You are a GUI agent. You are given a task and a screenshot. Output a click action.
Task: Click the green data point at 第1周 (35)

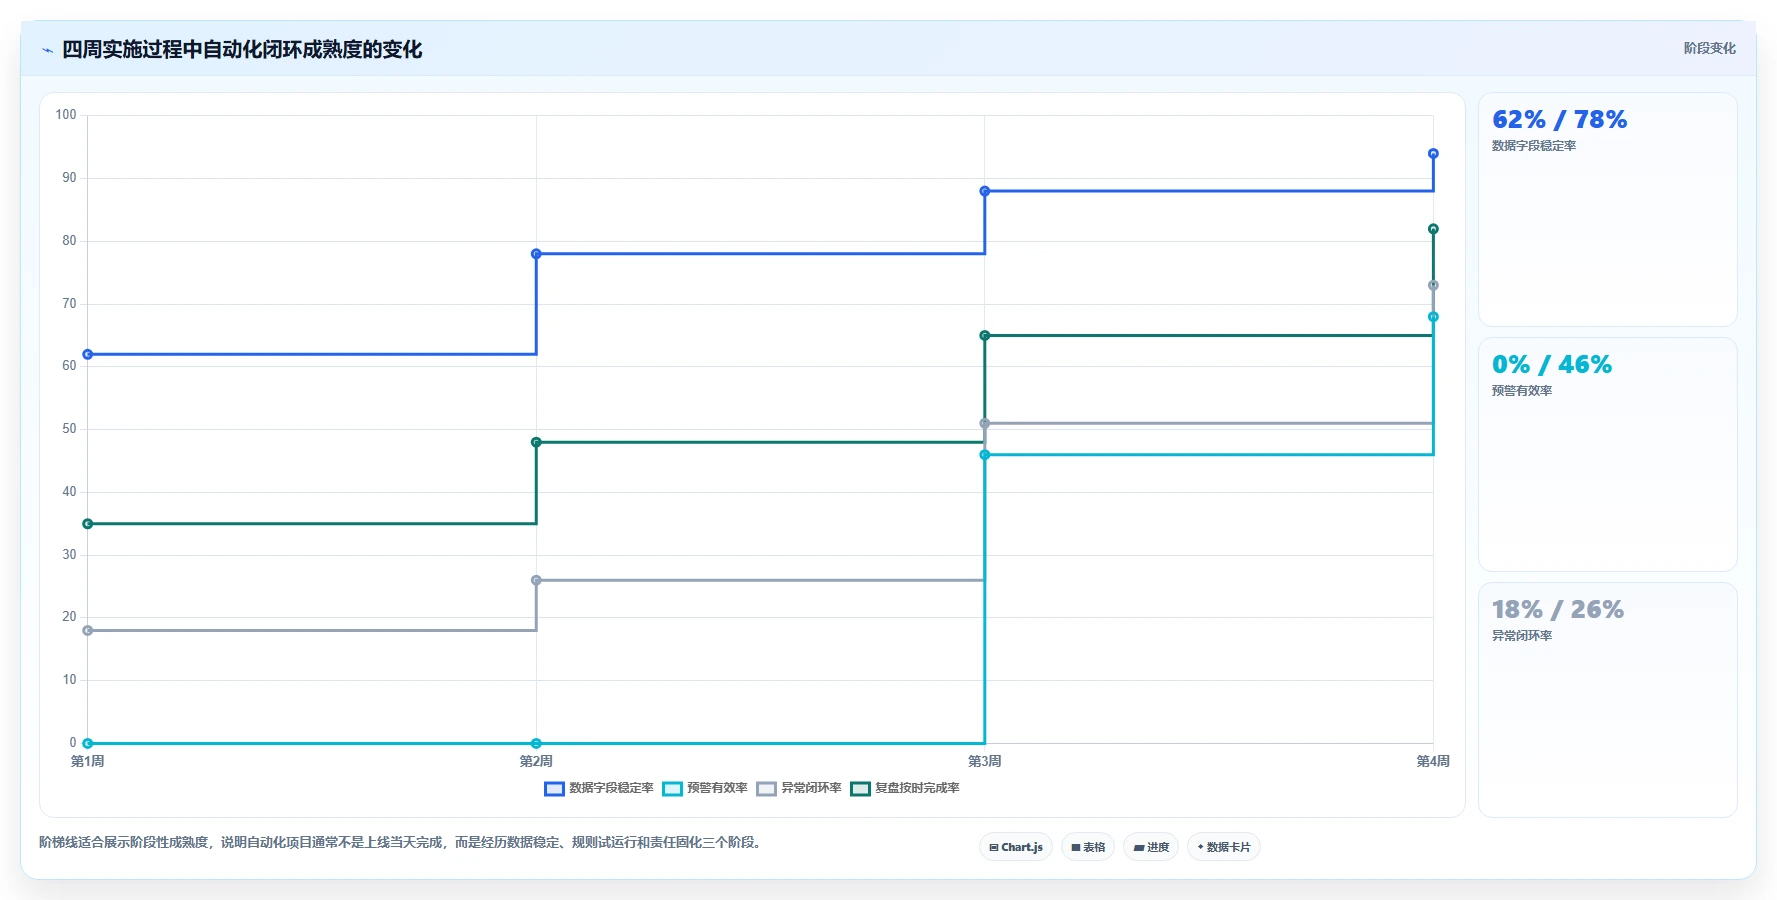coord(88,524)
